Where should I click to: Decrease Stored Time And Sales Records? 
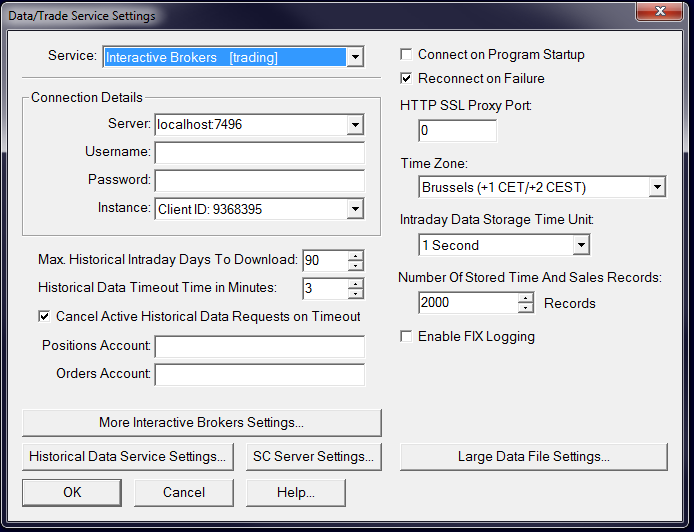click(526, 307)
